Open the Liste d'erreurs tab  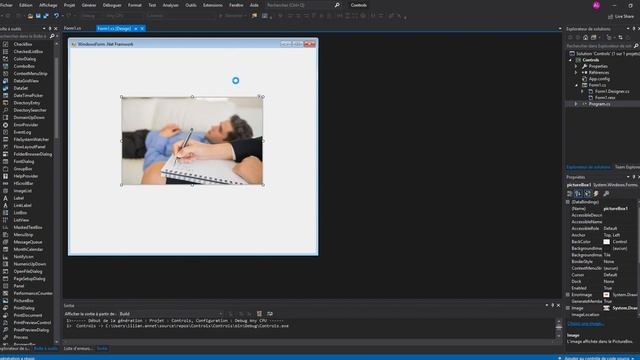click(78, 349)
